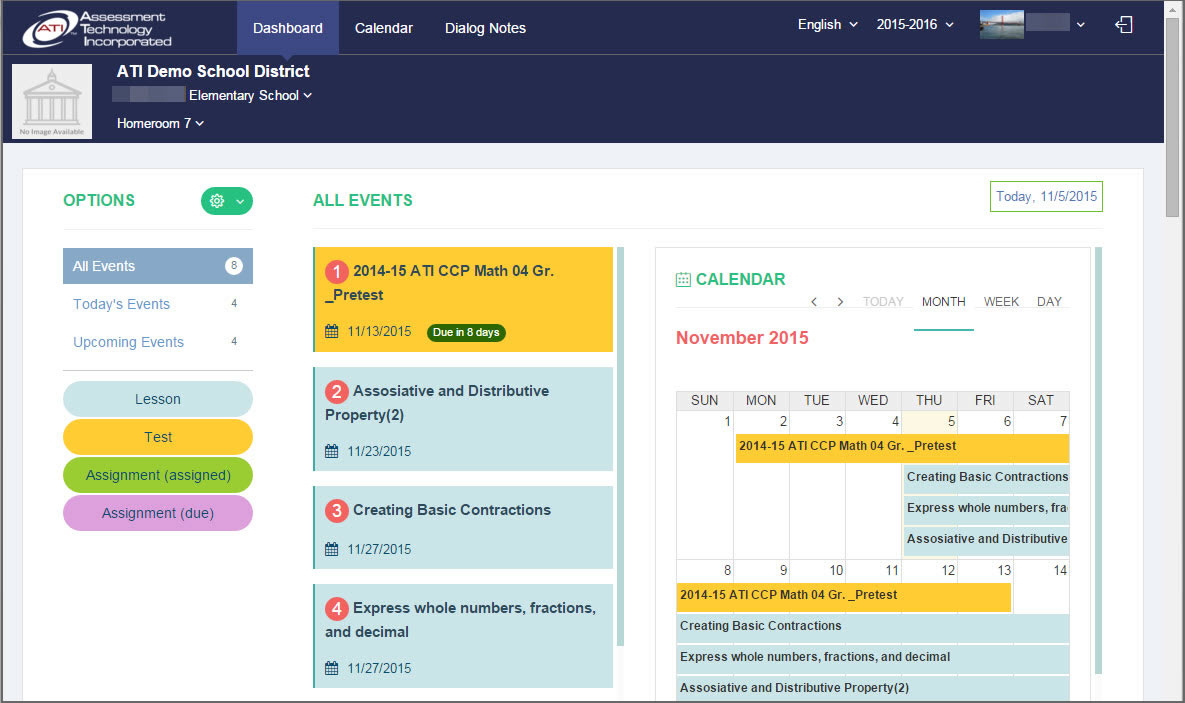Click the calendar icon beside CALENDAR heading
The height and width of the screenshot is (703, 1185).
[685, 278]
